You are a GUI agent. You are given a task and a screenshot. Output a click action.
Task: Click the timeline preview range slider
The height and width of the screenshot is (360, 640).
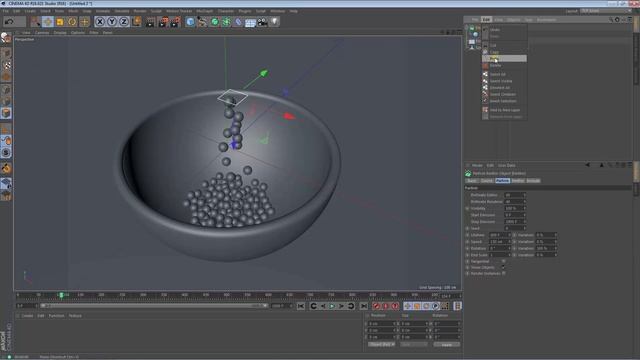154,306
